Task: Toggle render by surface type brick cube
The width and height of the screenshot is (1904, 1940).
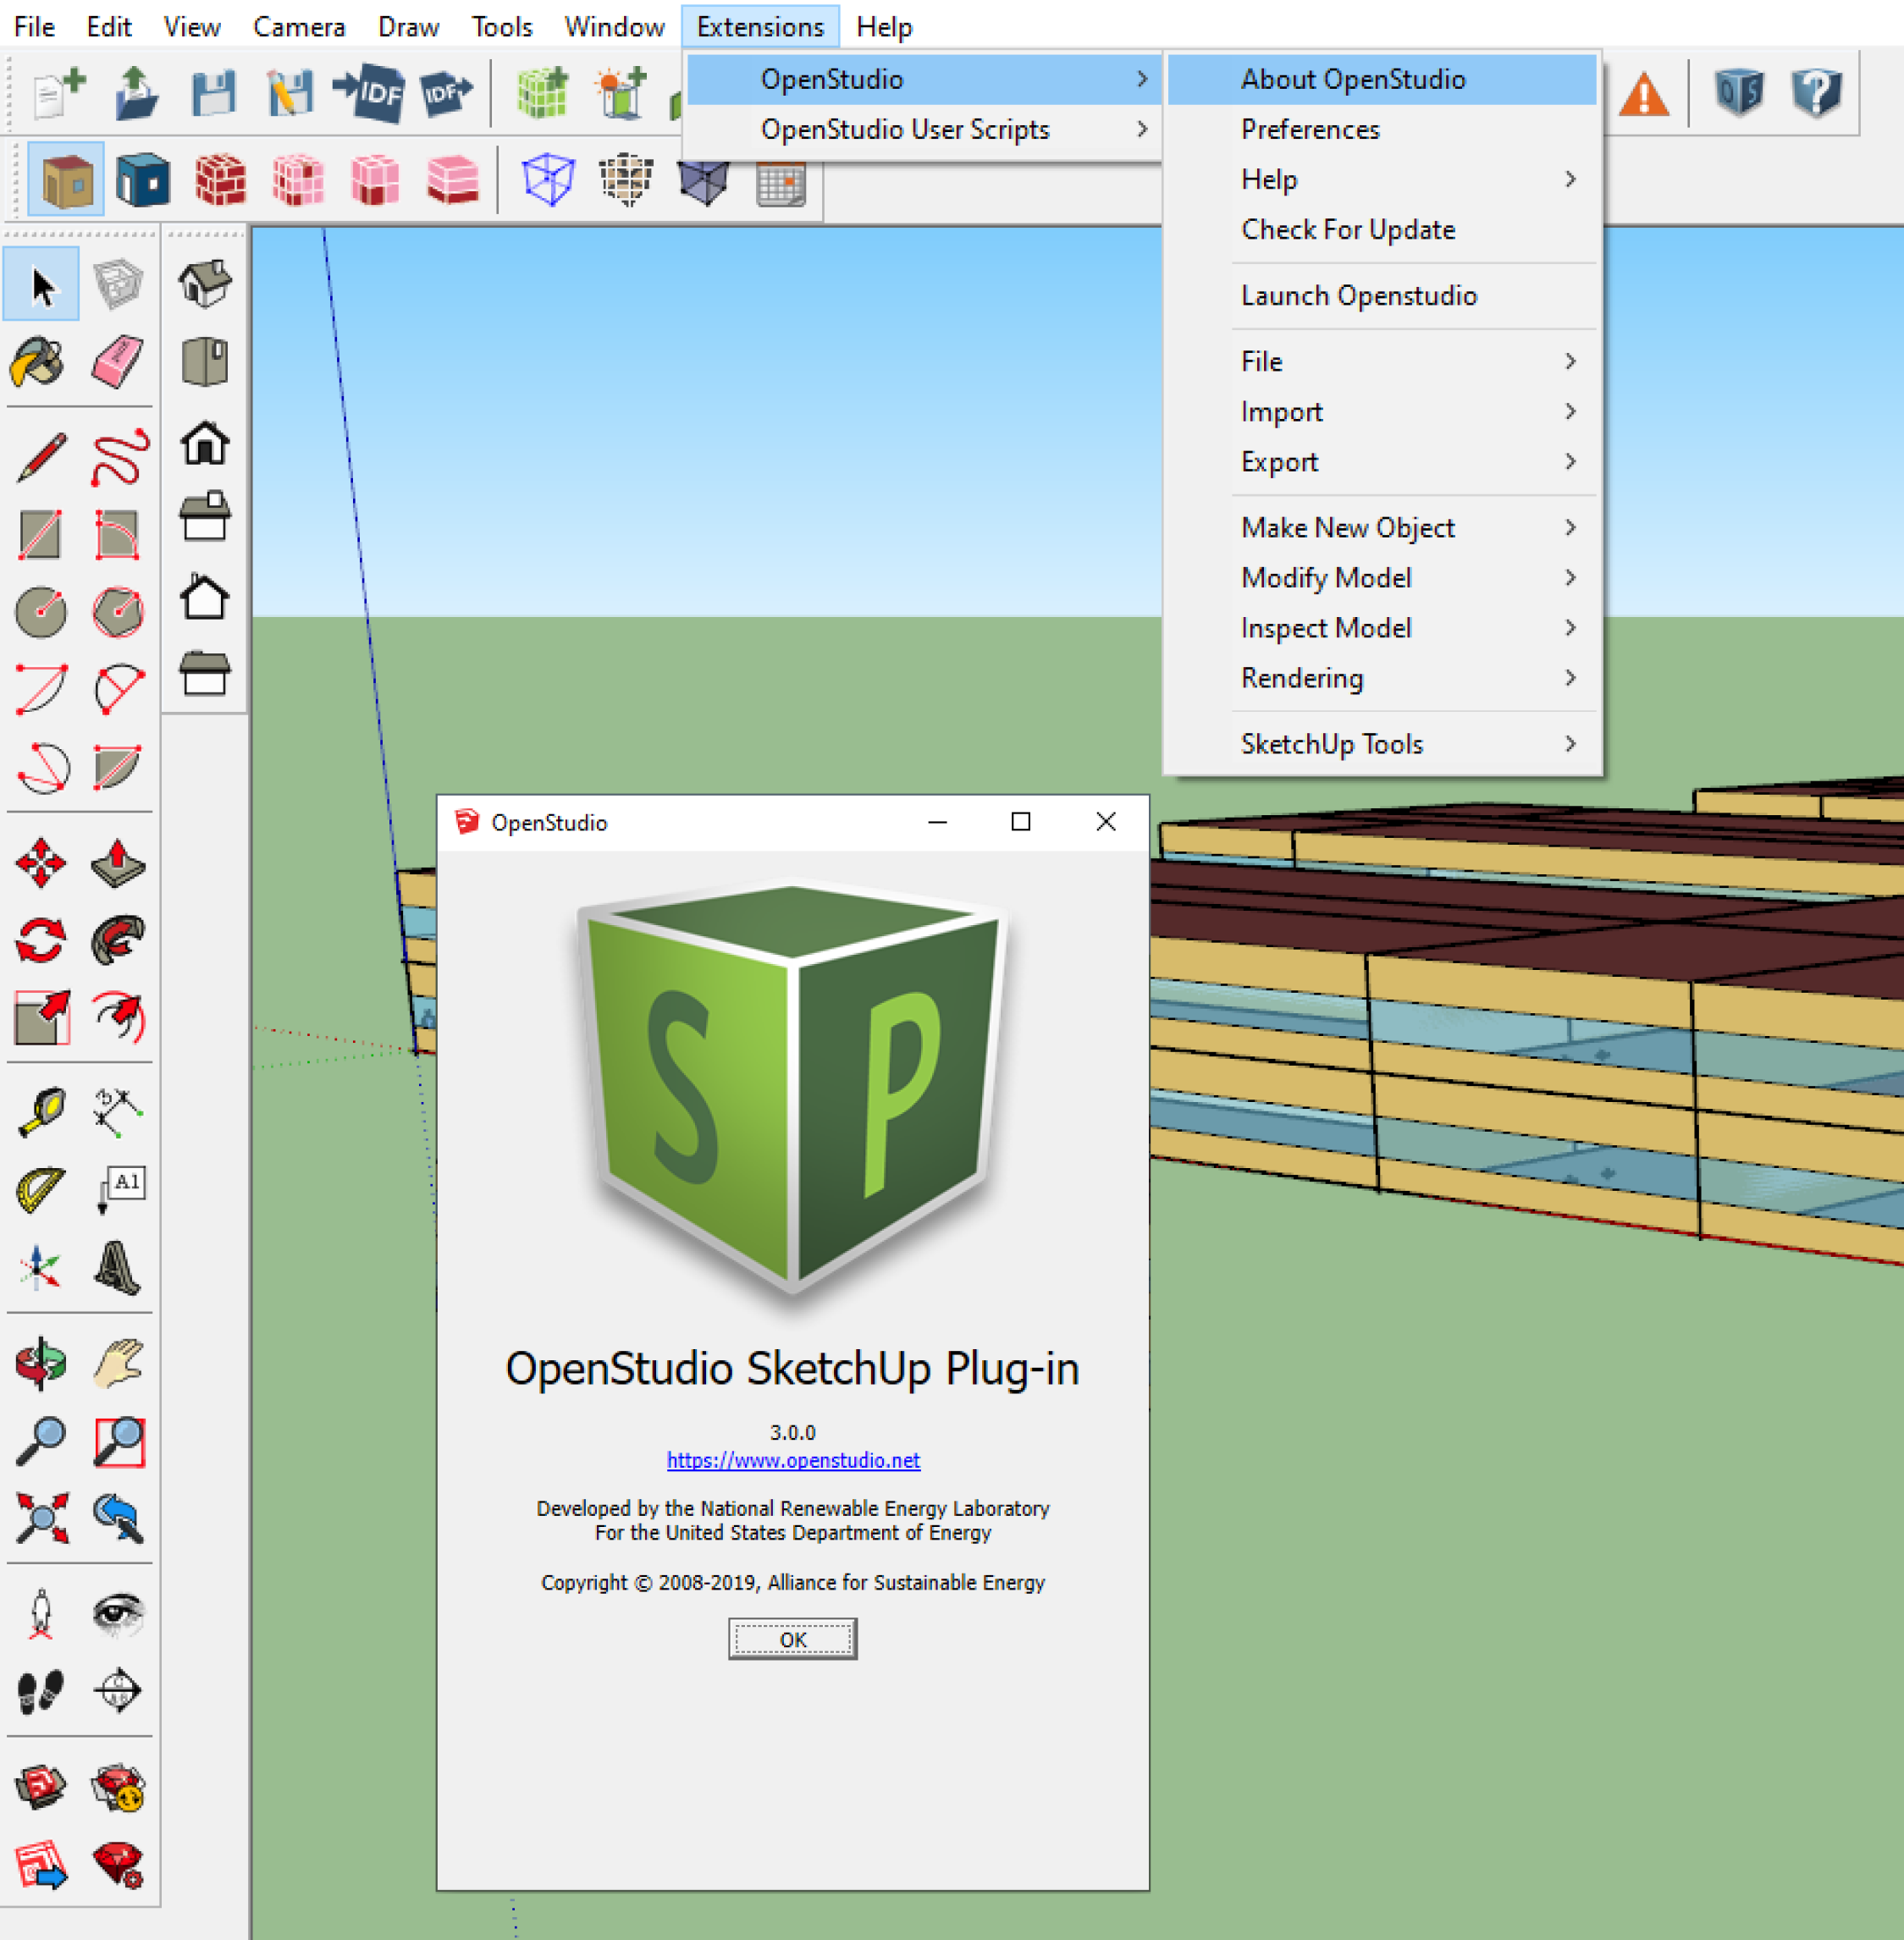Action: [220, 181]
